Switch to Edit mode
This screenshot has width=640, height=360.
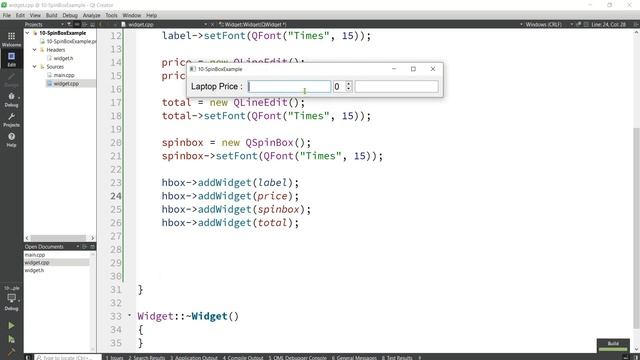(11, 59)
